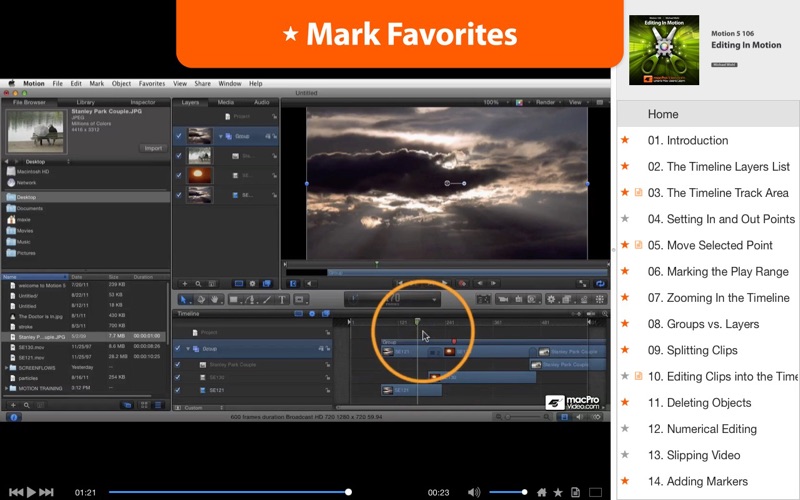Click the home icon in the player bar
The height and width of the screenshot is (500, 800).
(542, 492)
